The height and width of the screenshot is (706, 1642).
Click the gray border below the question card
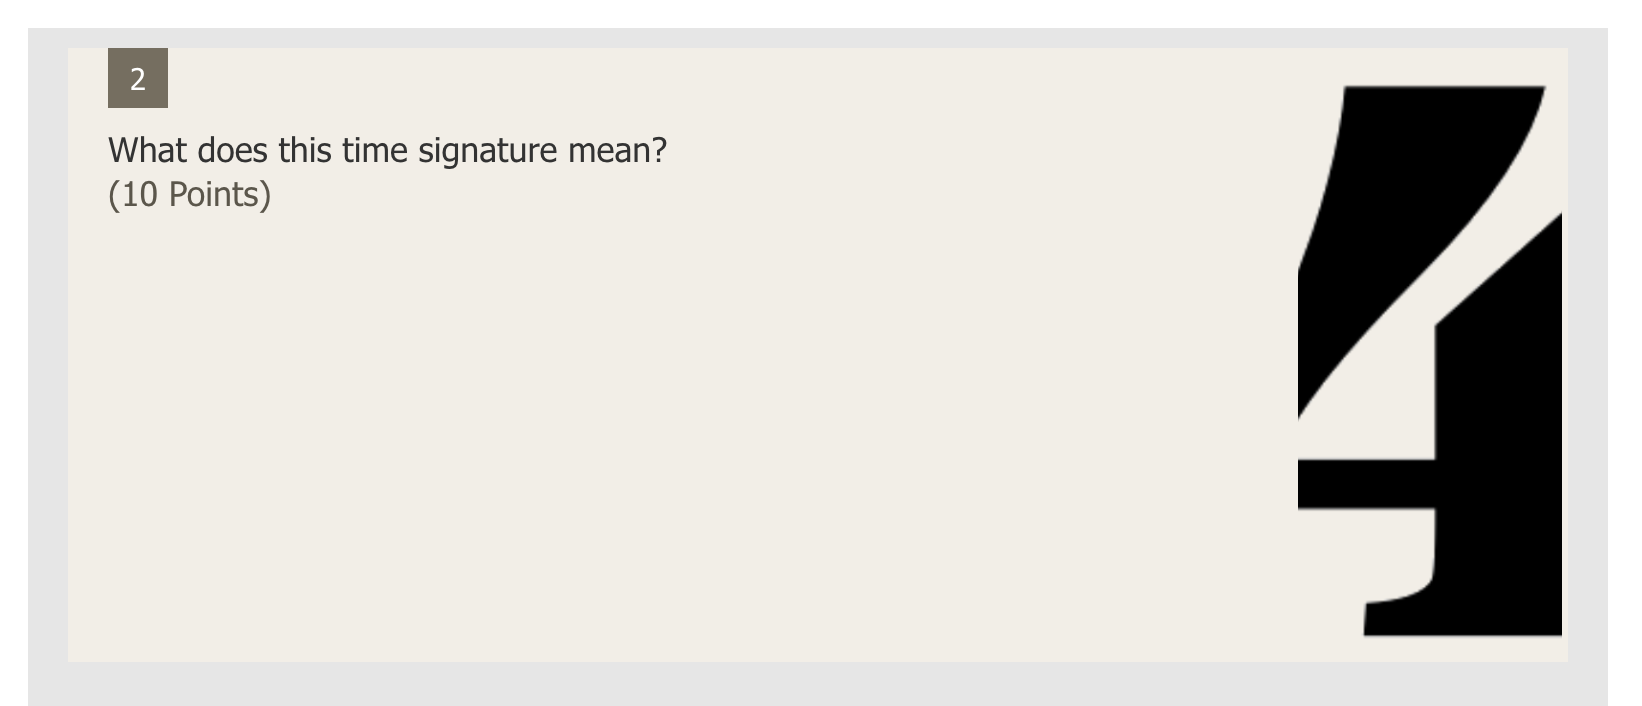pyautogui.click(x=818, y=684)
